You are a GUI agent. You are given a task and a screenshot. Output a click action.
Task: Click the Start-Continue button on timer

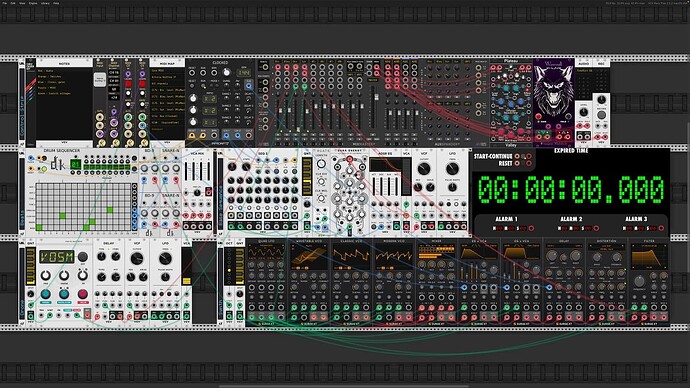click(x=517, y=156)
